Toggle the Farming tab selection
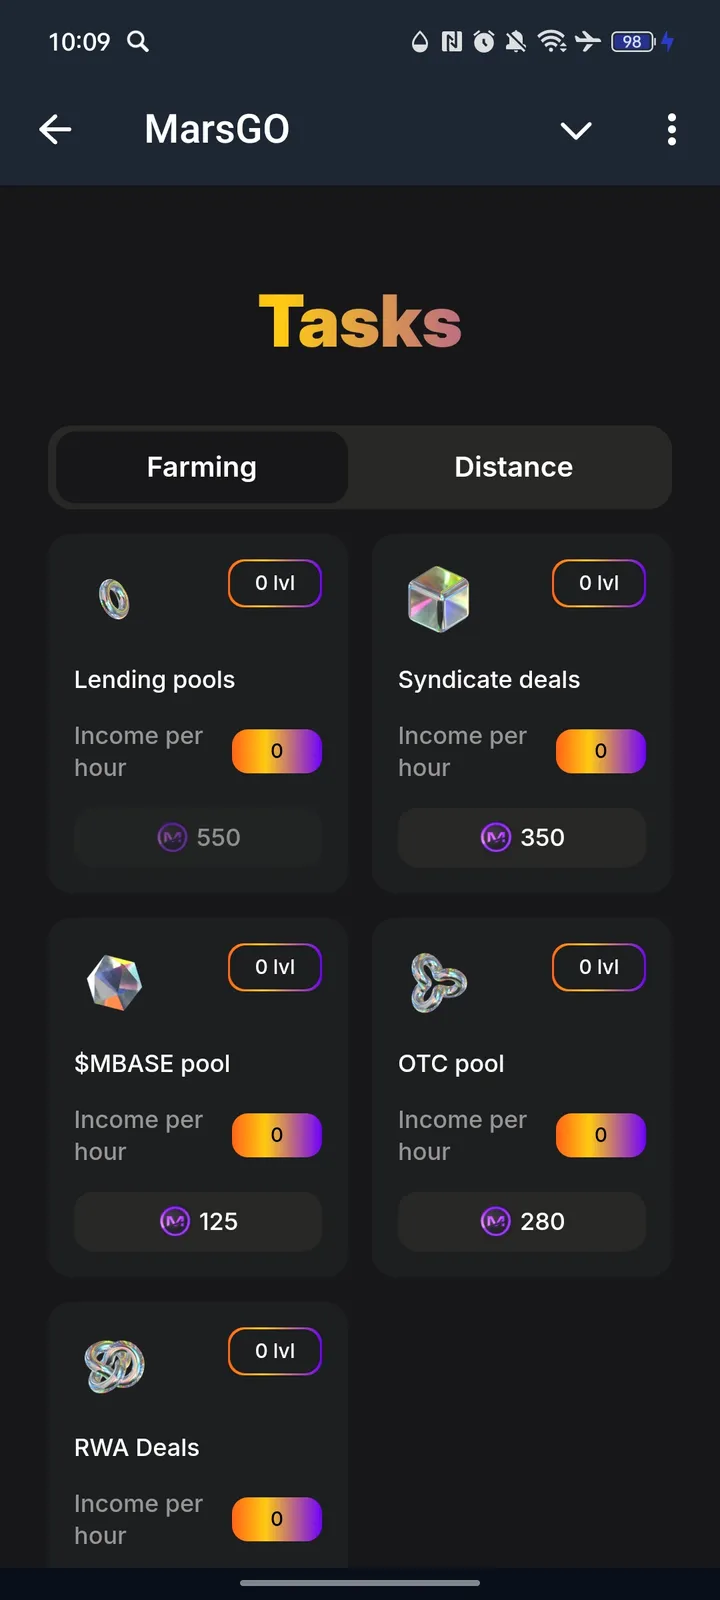 (x=201, y=467)
